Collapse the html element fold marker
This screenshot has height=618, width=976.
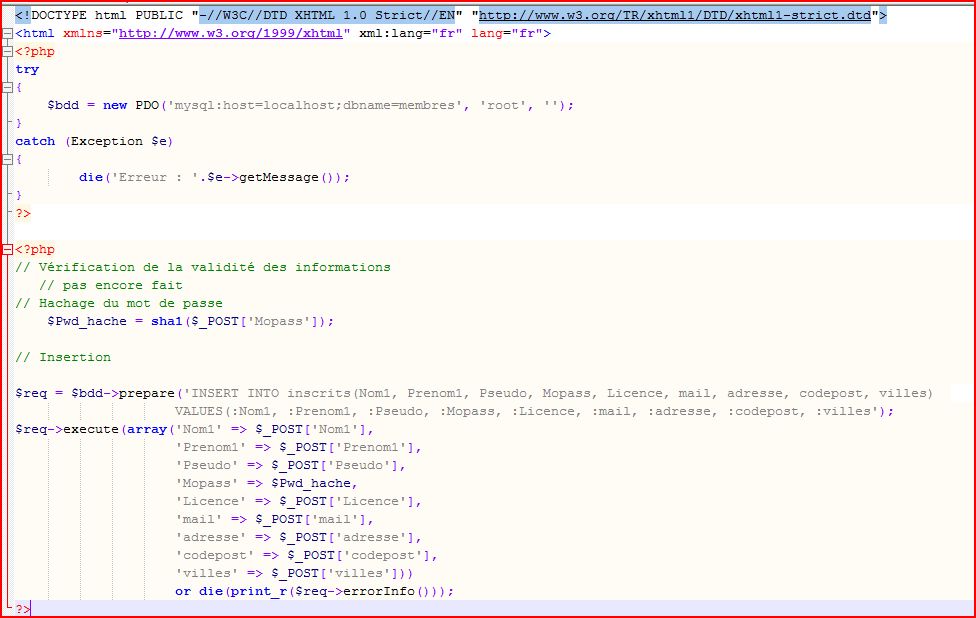7,33
